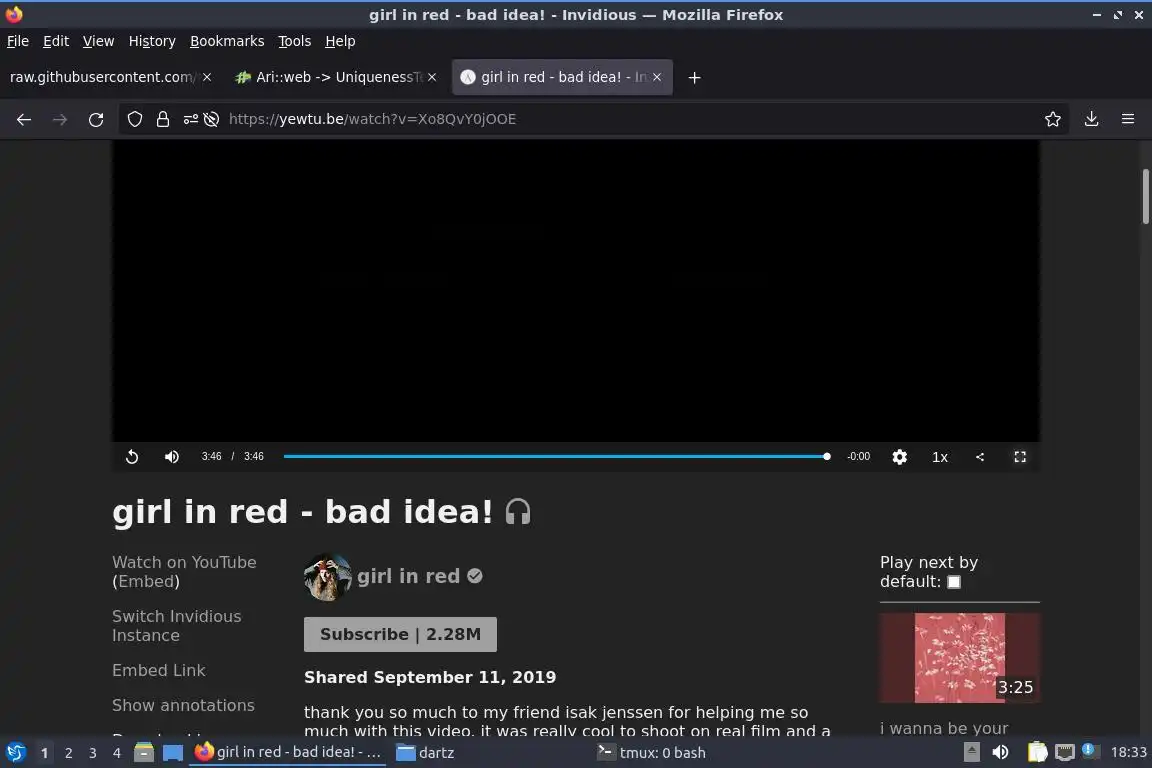This screenshot has height=768, width=1152.
Task: Switch to workspace 2 in taskbar
Action: (68, 753)
